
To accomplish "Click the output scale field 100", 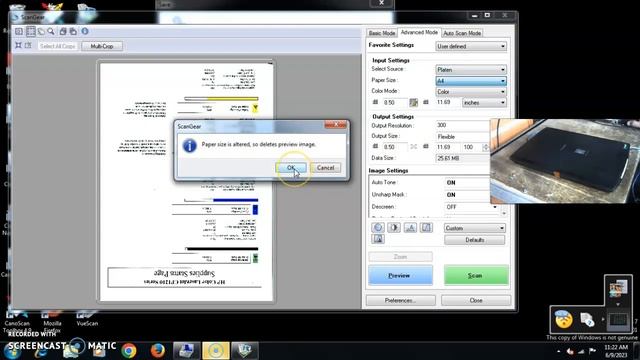I will point(471,147).
